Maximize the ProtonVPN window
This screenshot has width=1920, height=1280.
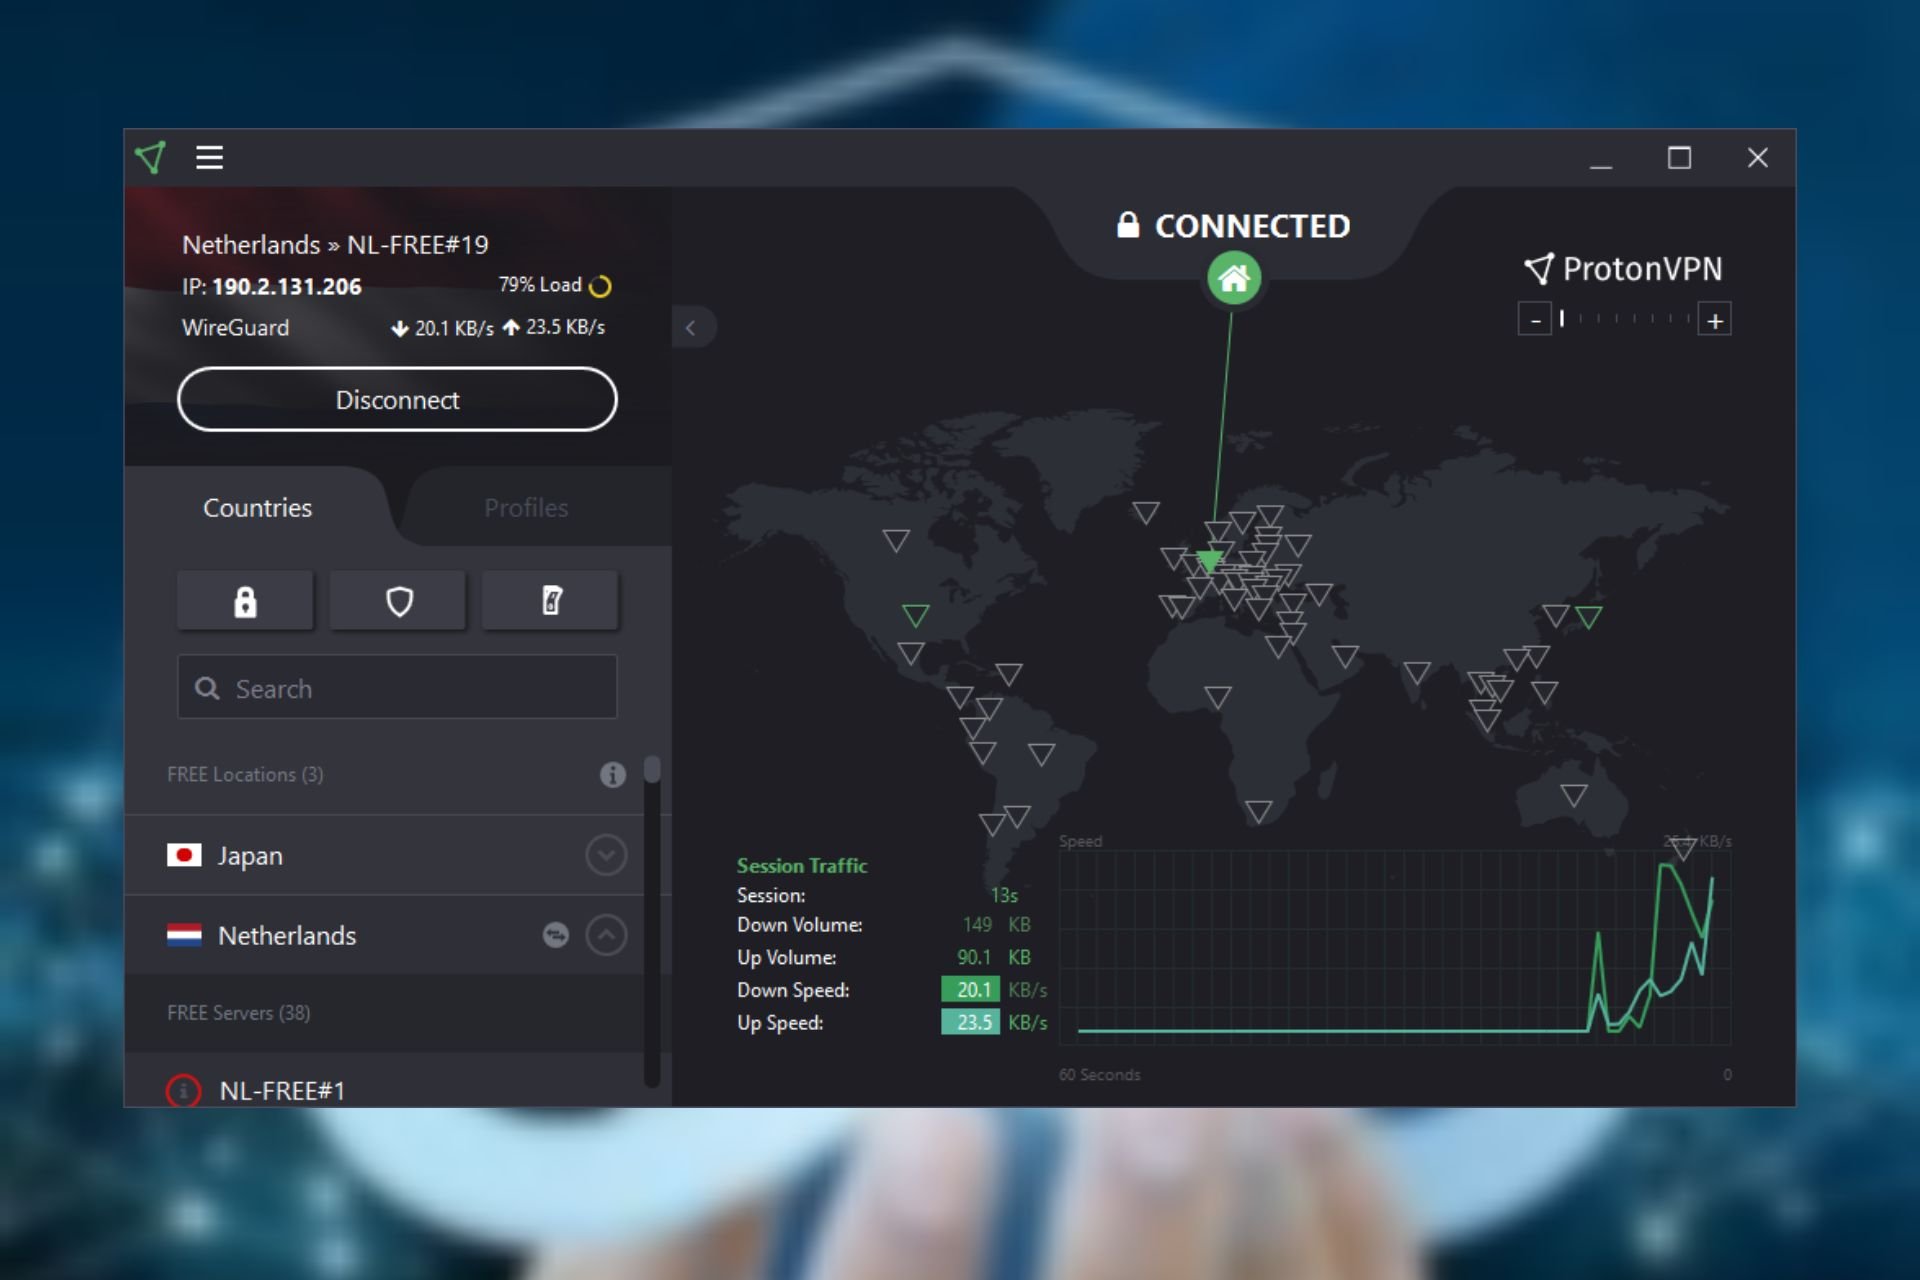coord(1679,158)
